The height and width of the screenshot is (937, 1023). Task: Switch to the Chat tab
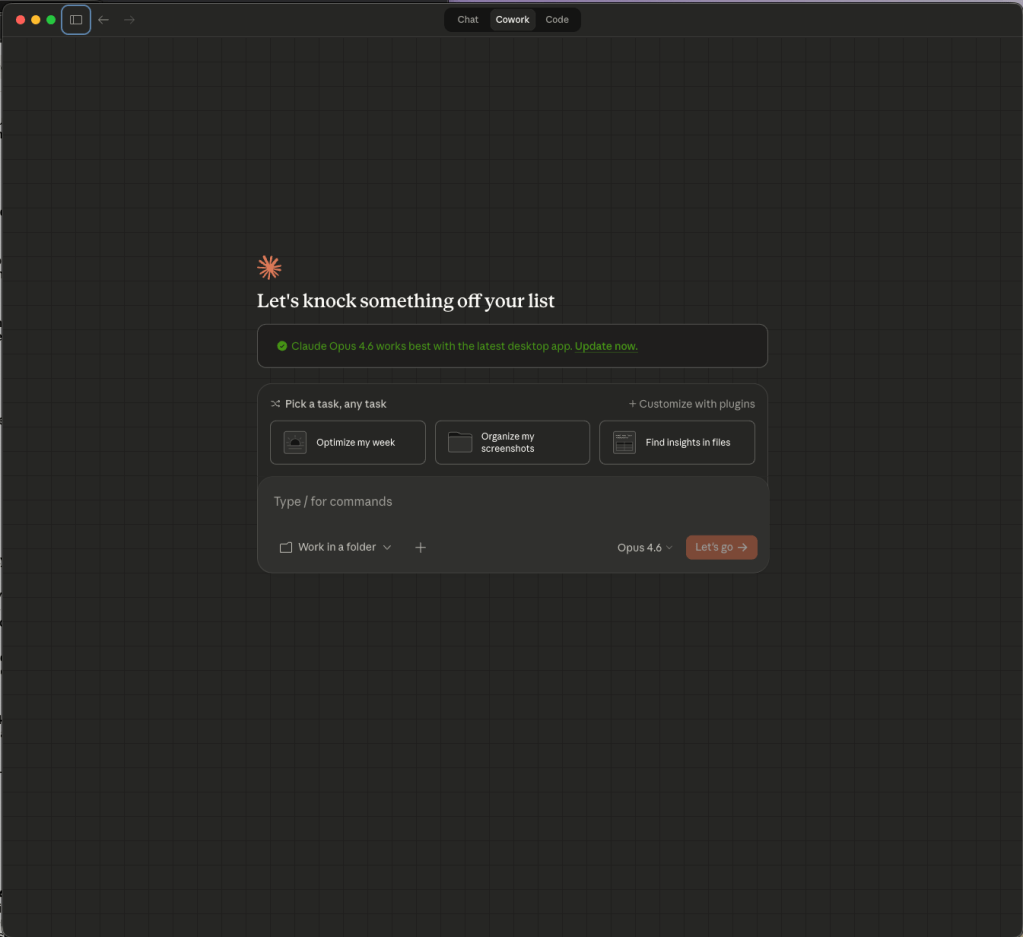pyautogui.click(x=468, y=20)
